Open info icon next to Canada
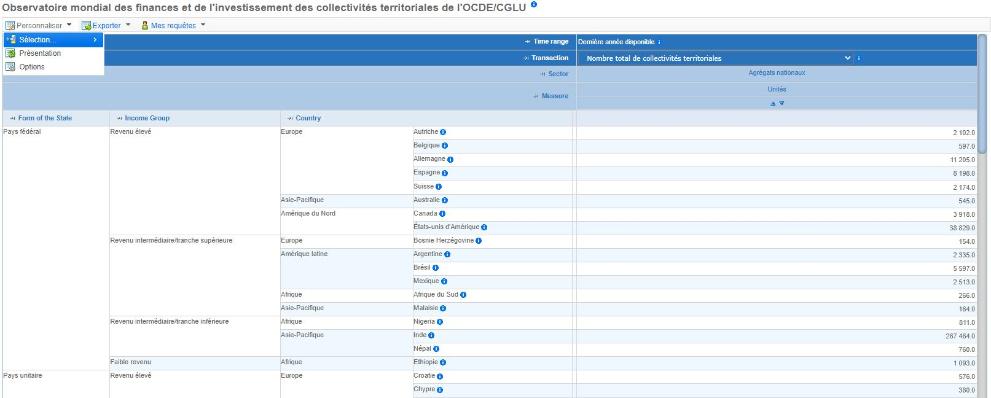Image resolution: width=991 pixels, height=398 pixels. tap(442, 214)
